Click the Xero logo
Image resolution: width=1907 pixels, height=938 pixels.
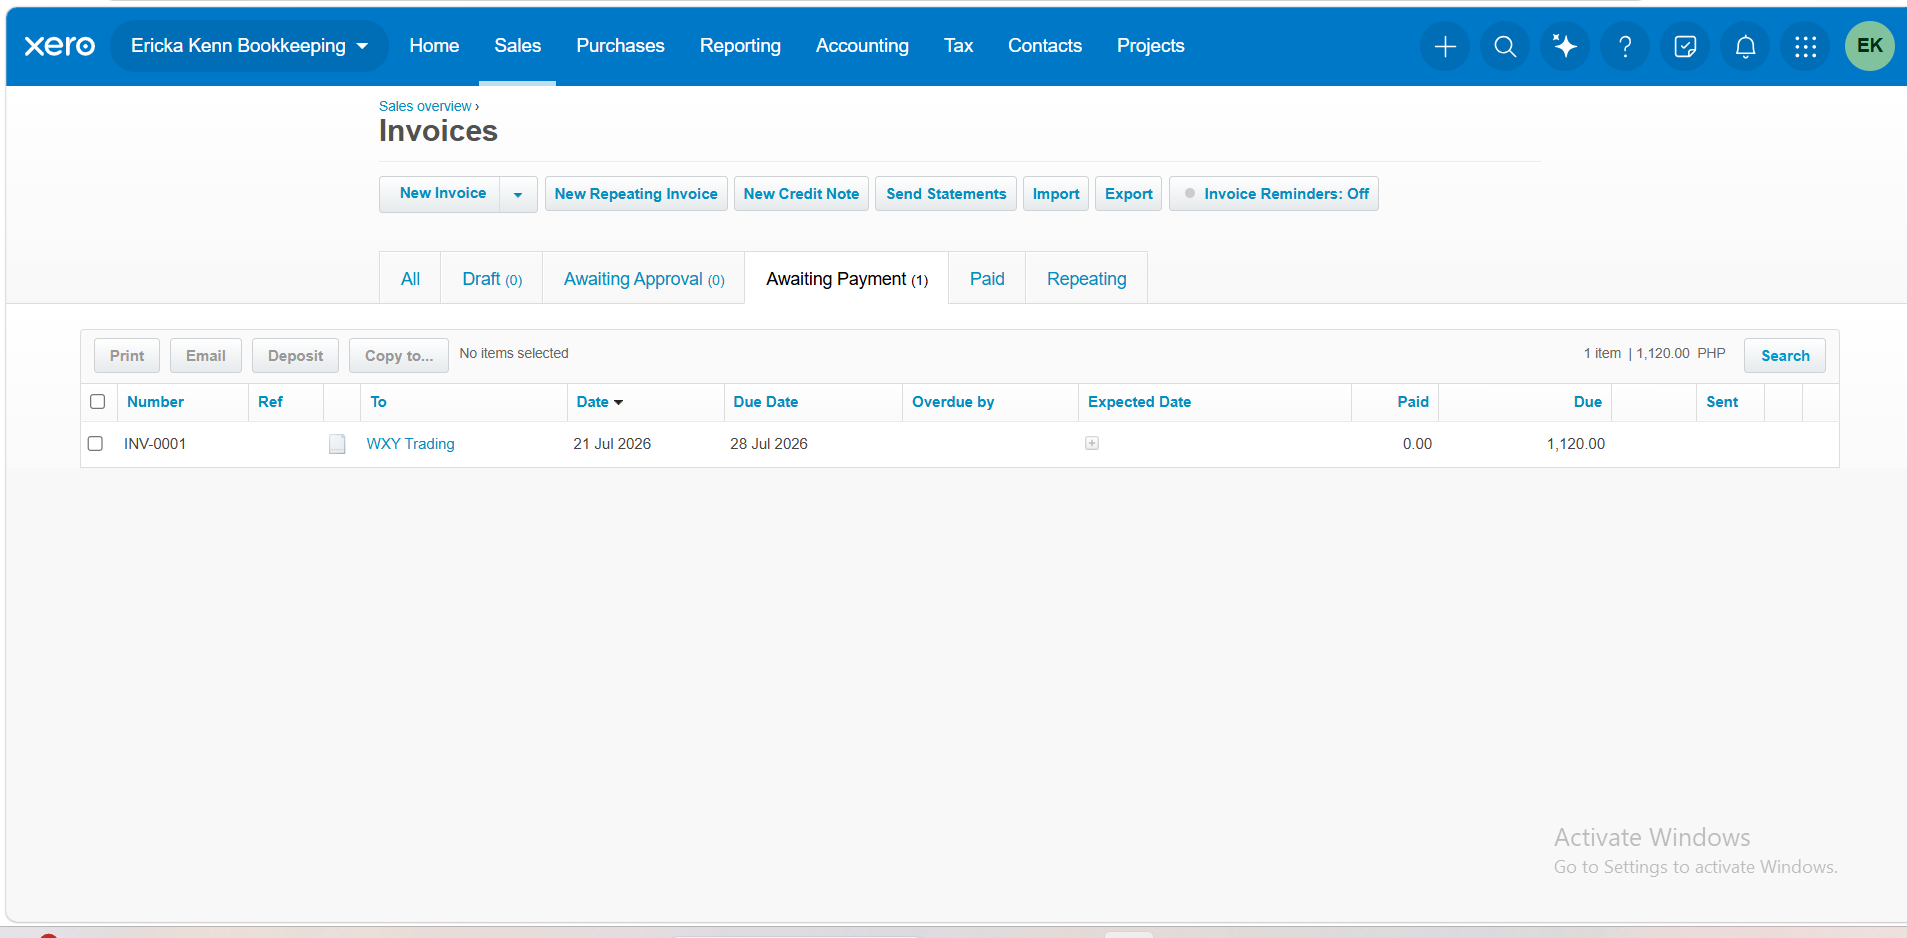(x=59, y=46)
